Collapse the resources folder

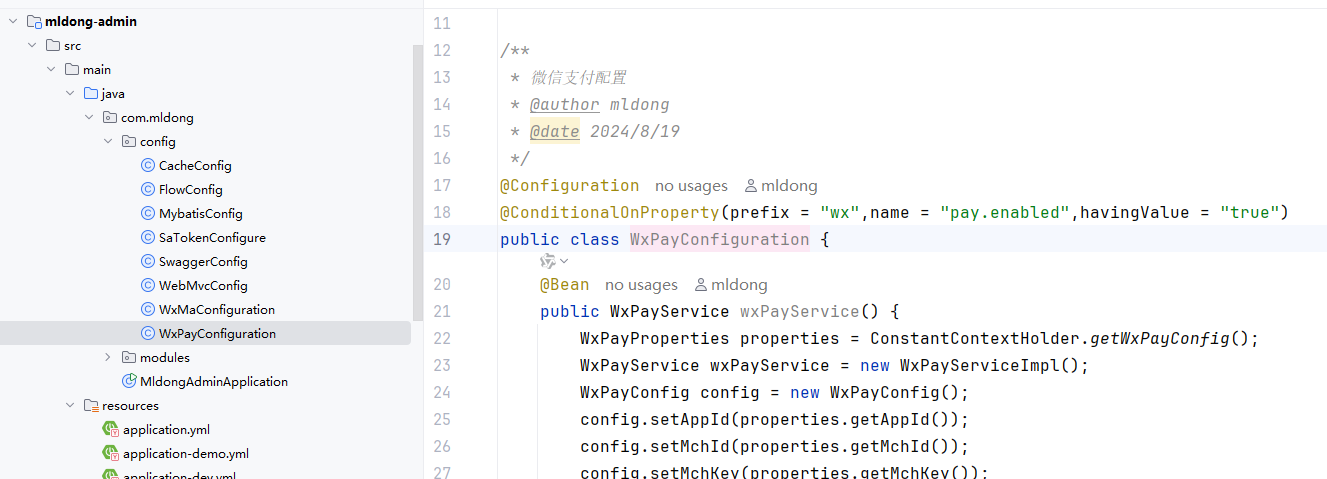[x=70, y=406]
